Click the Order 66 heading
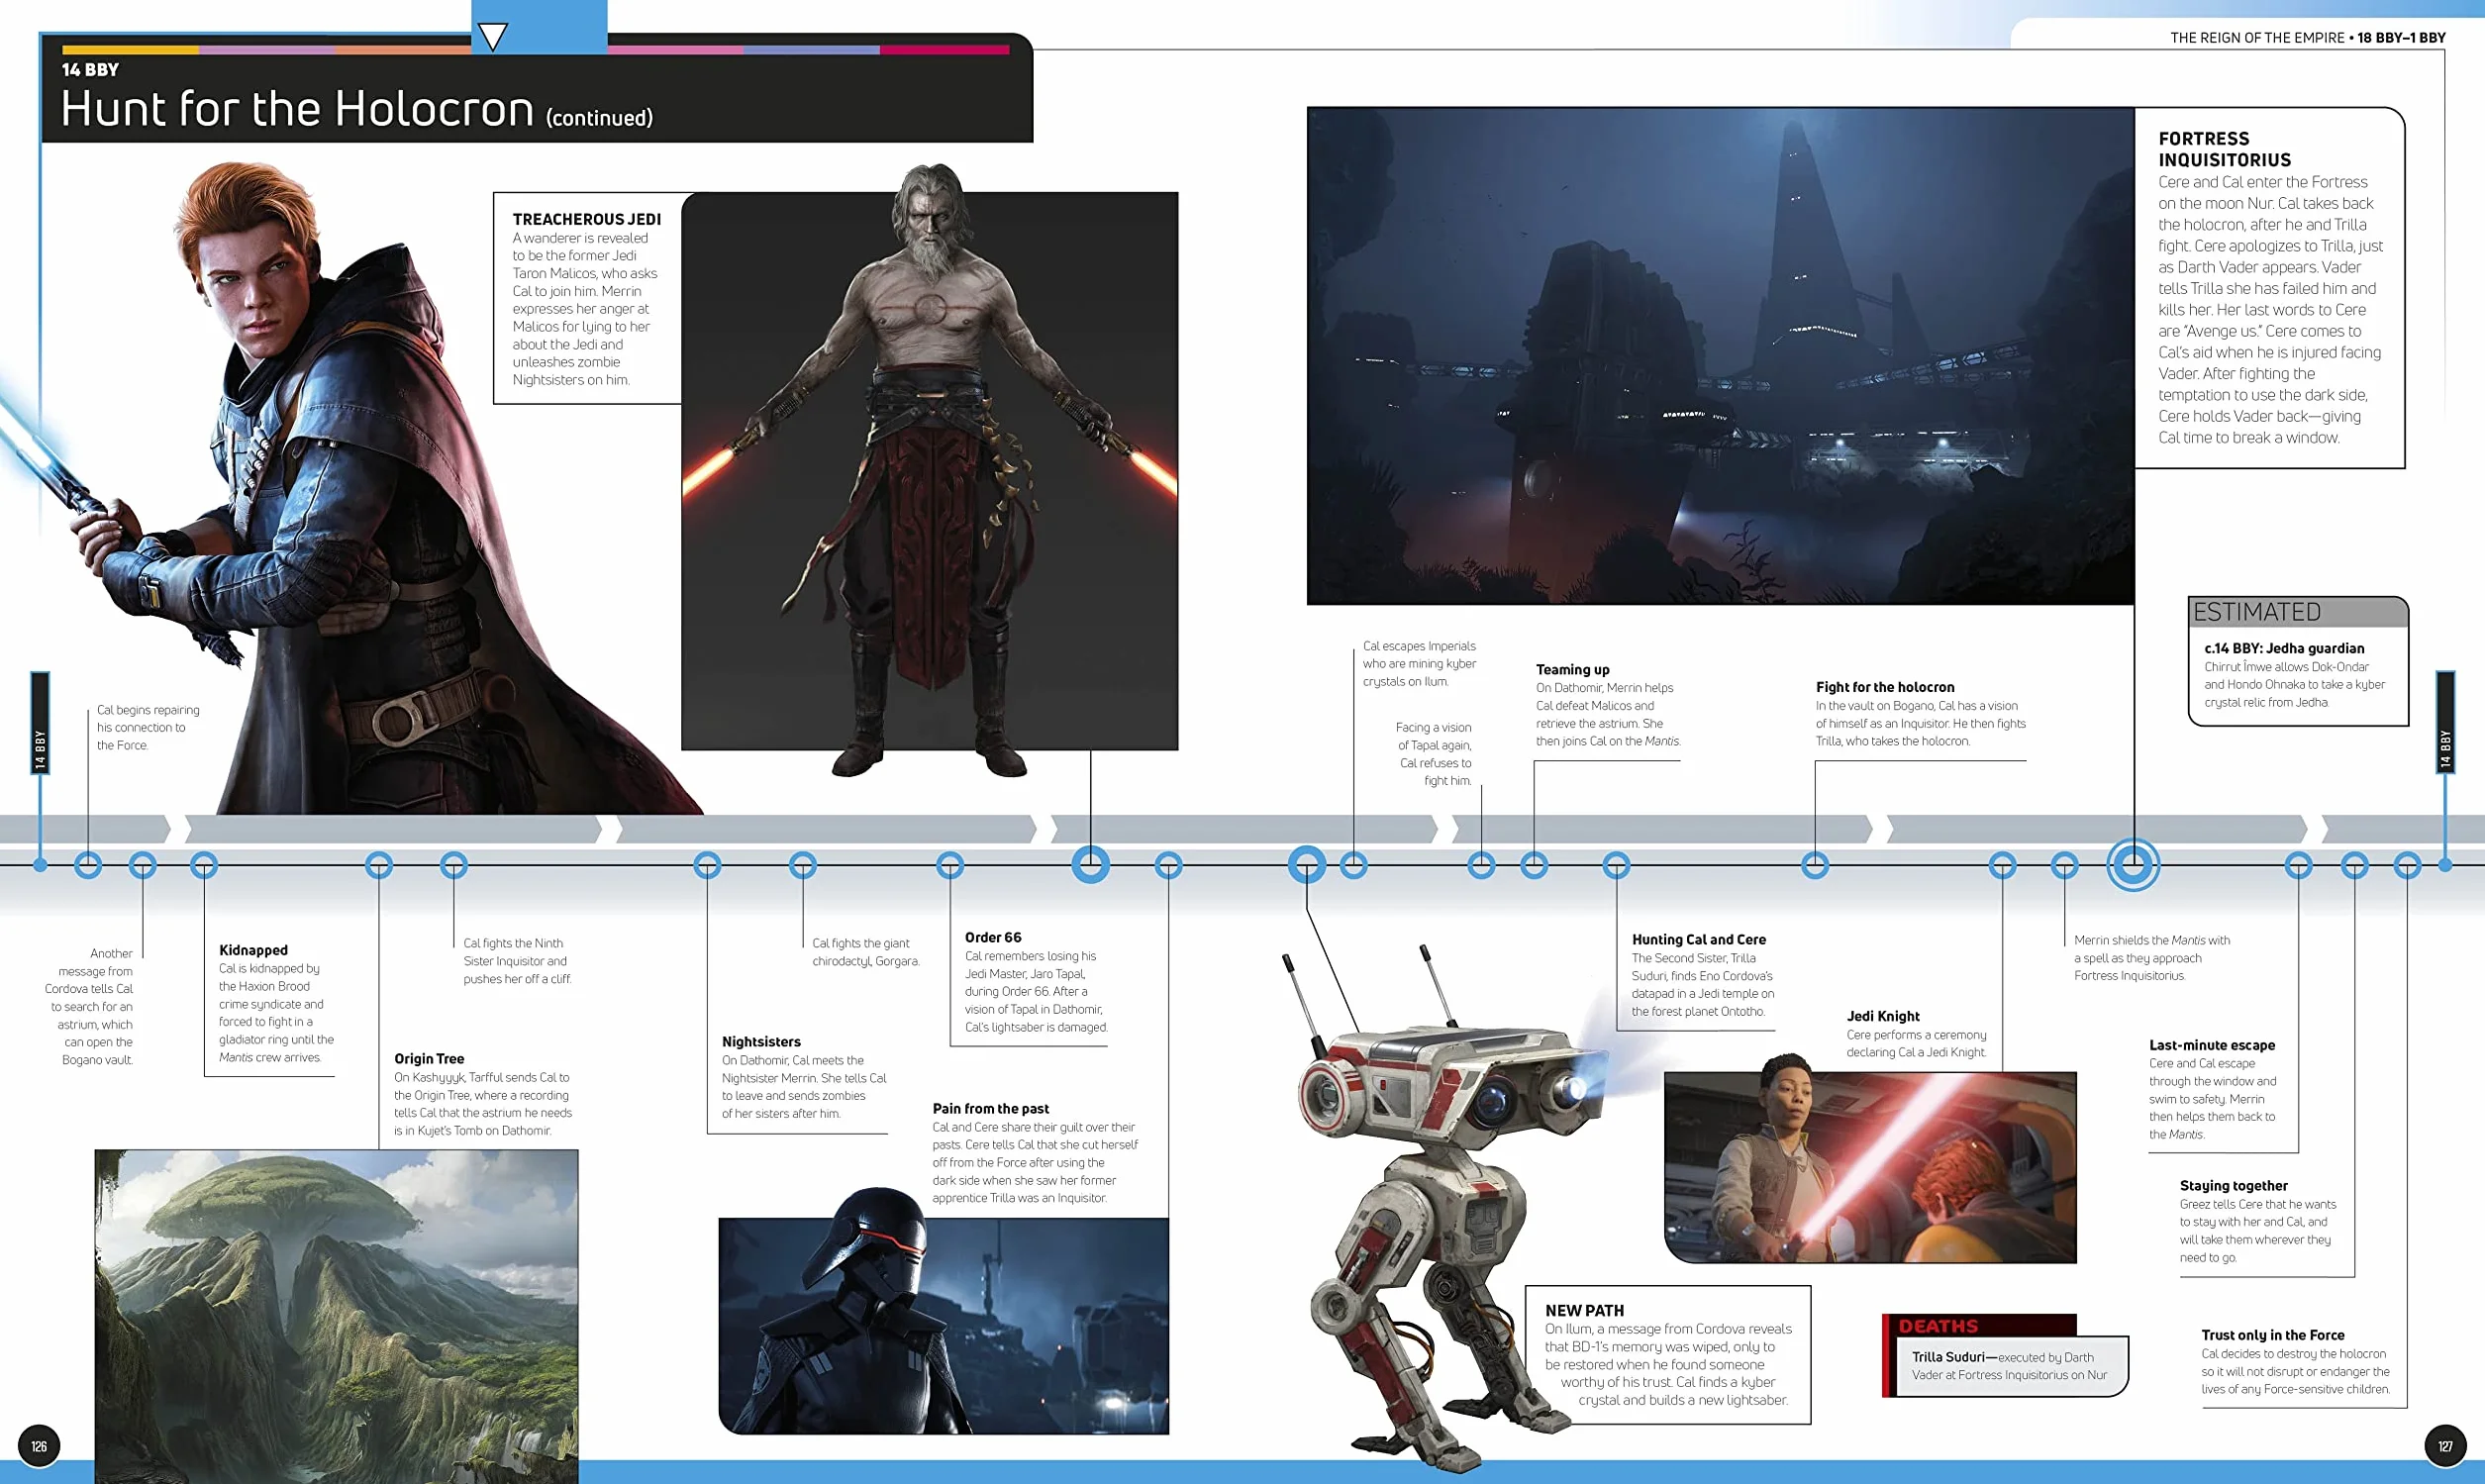Screen dimensions: 2485x1484 coord(993,937)
